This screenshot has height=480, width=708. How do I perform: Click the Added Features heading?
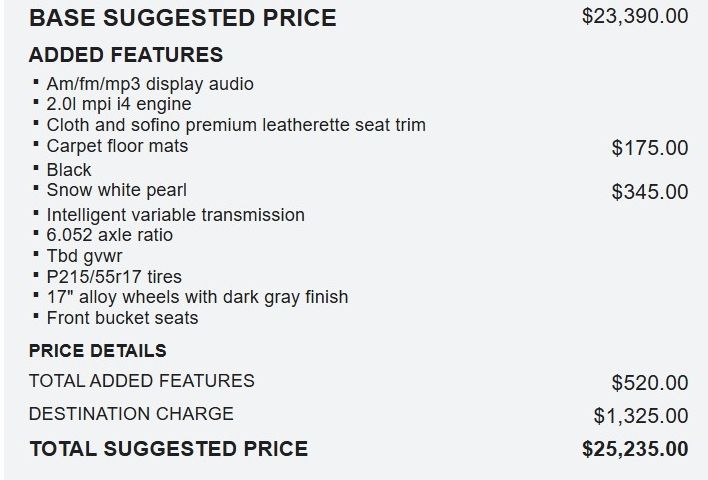126,55
